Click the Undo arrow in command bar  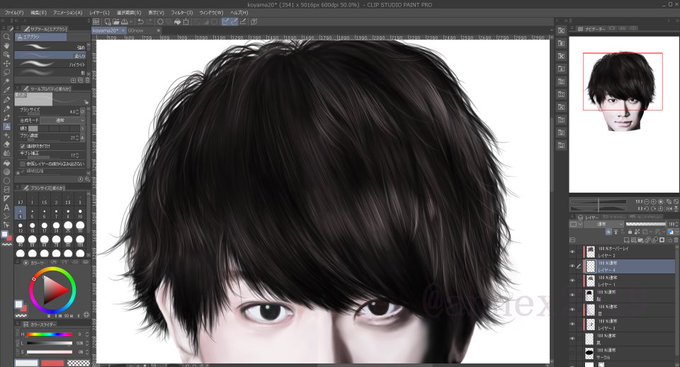[x=140, y=21]
